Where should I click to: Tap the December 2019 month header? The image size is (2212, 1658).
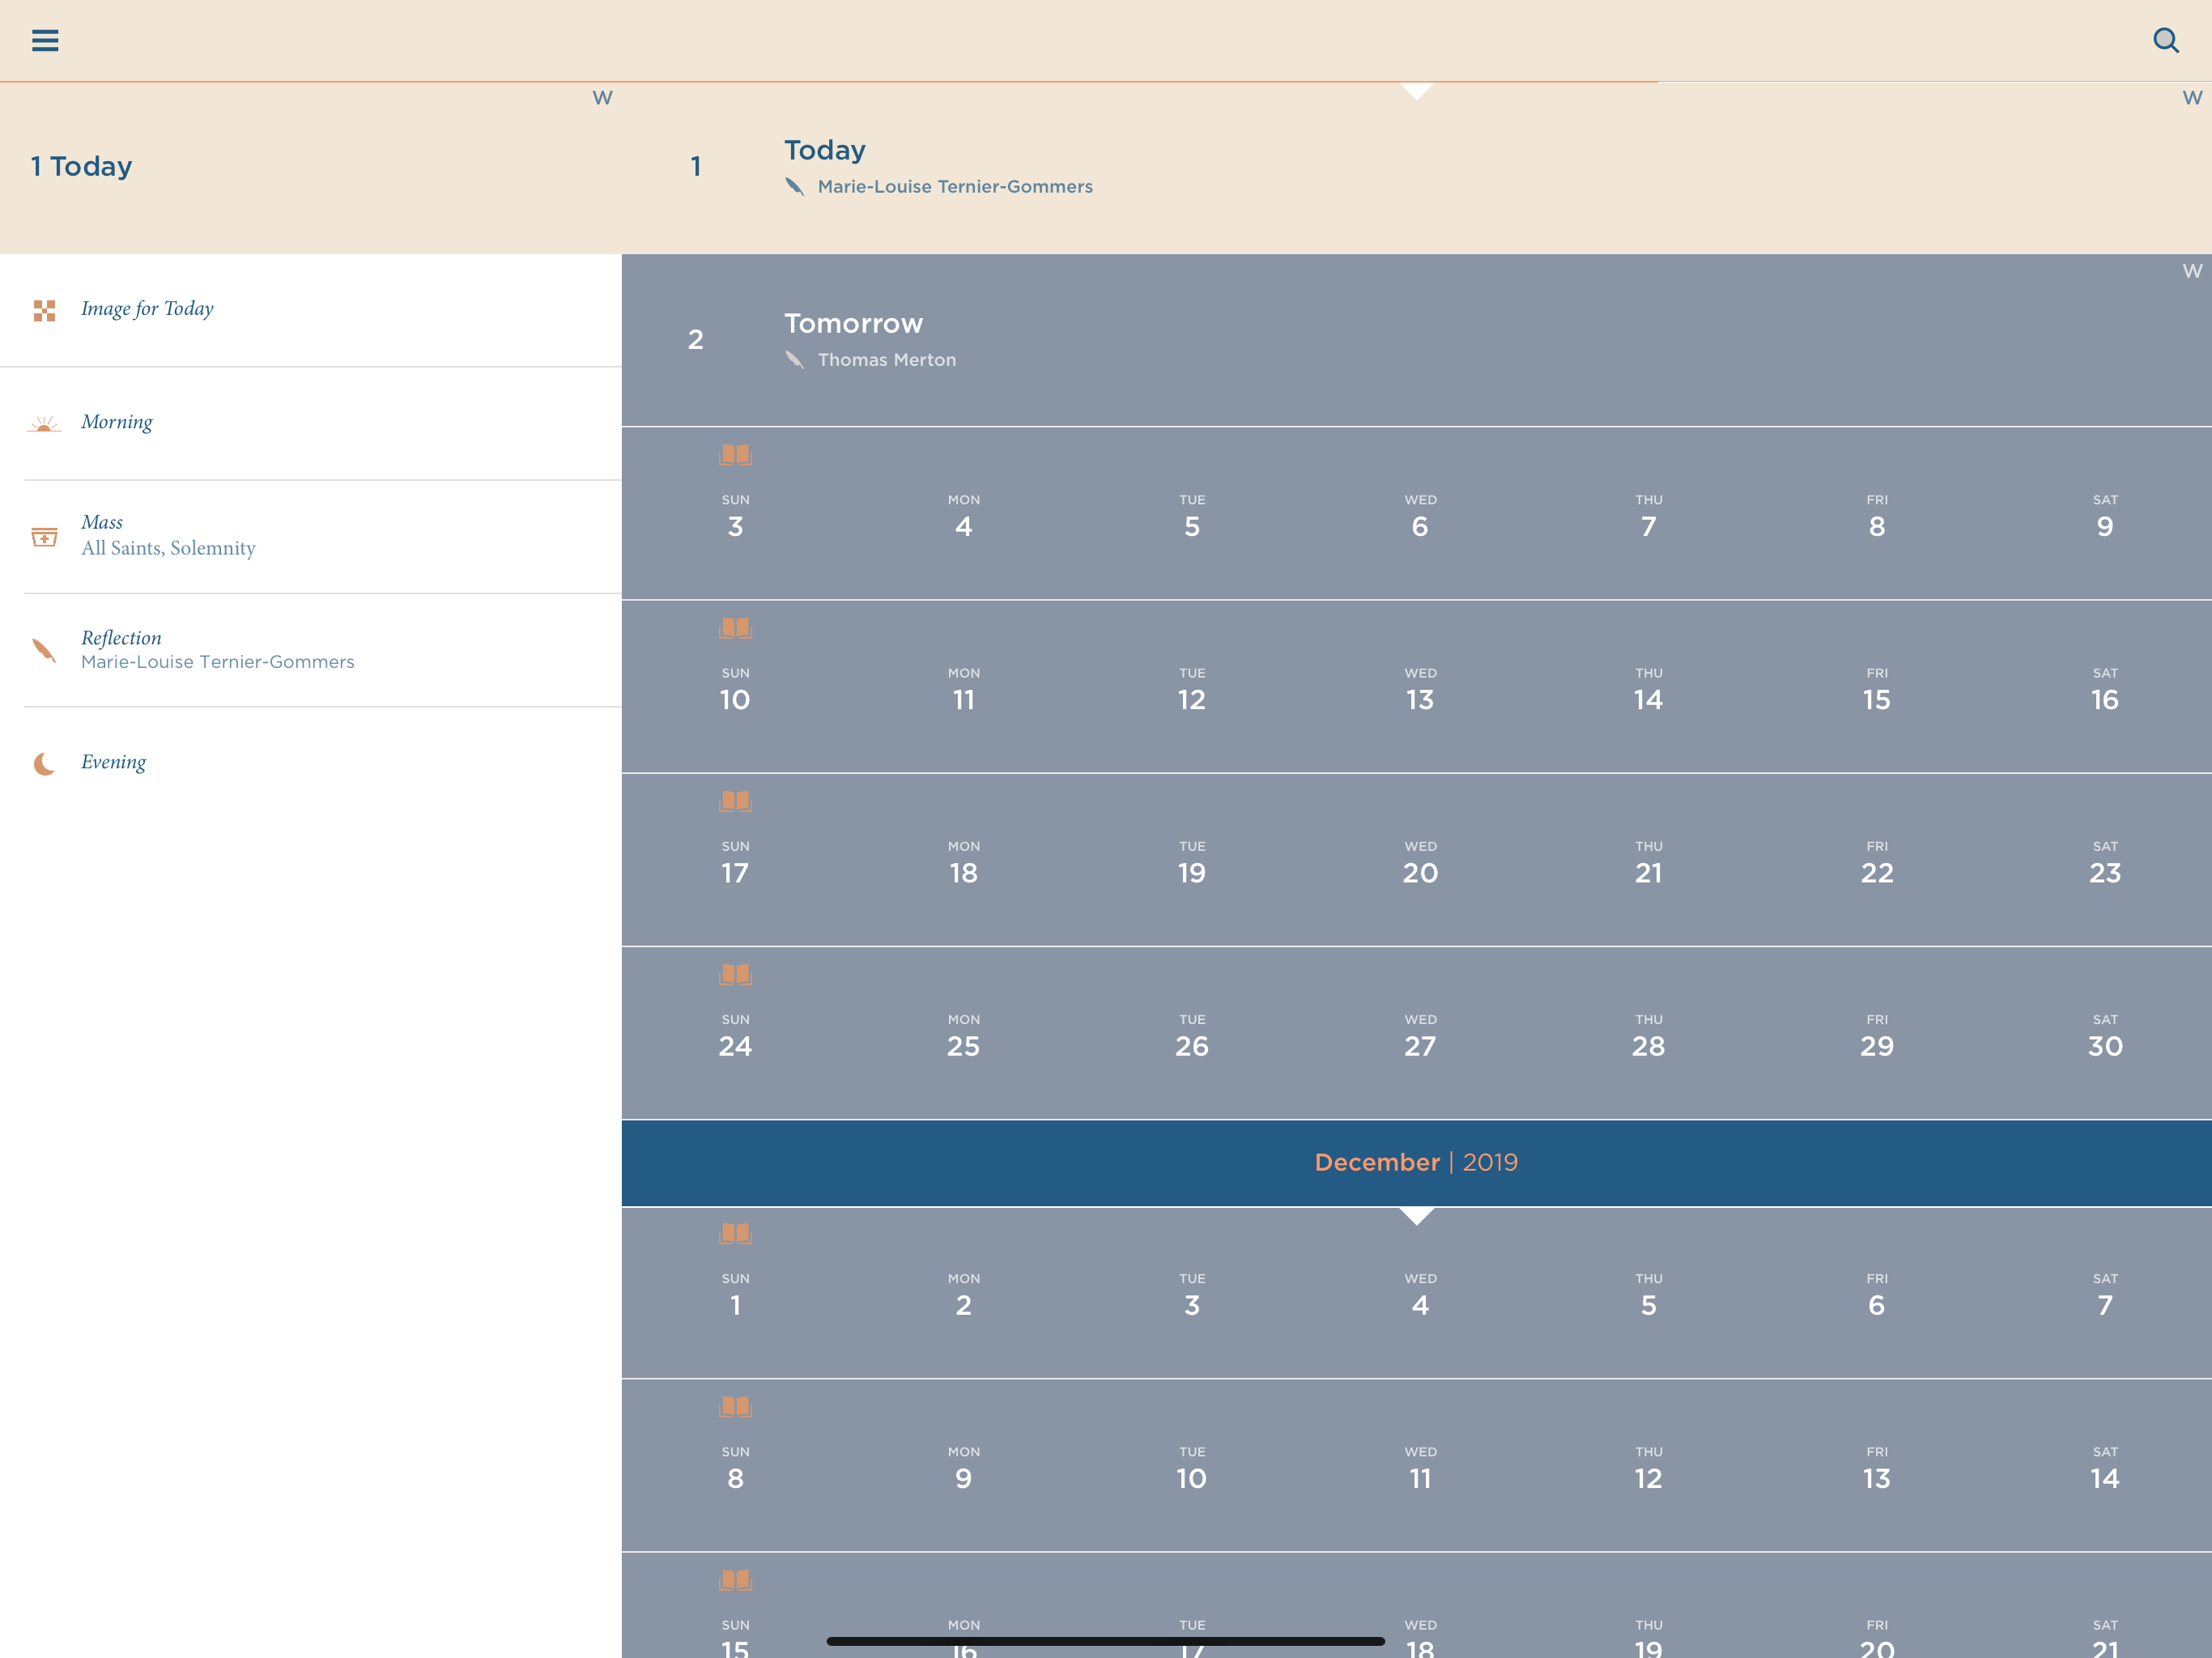point(1416,1162)
